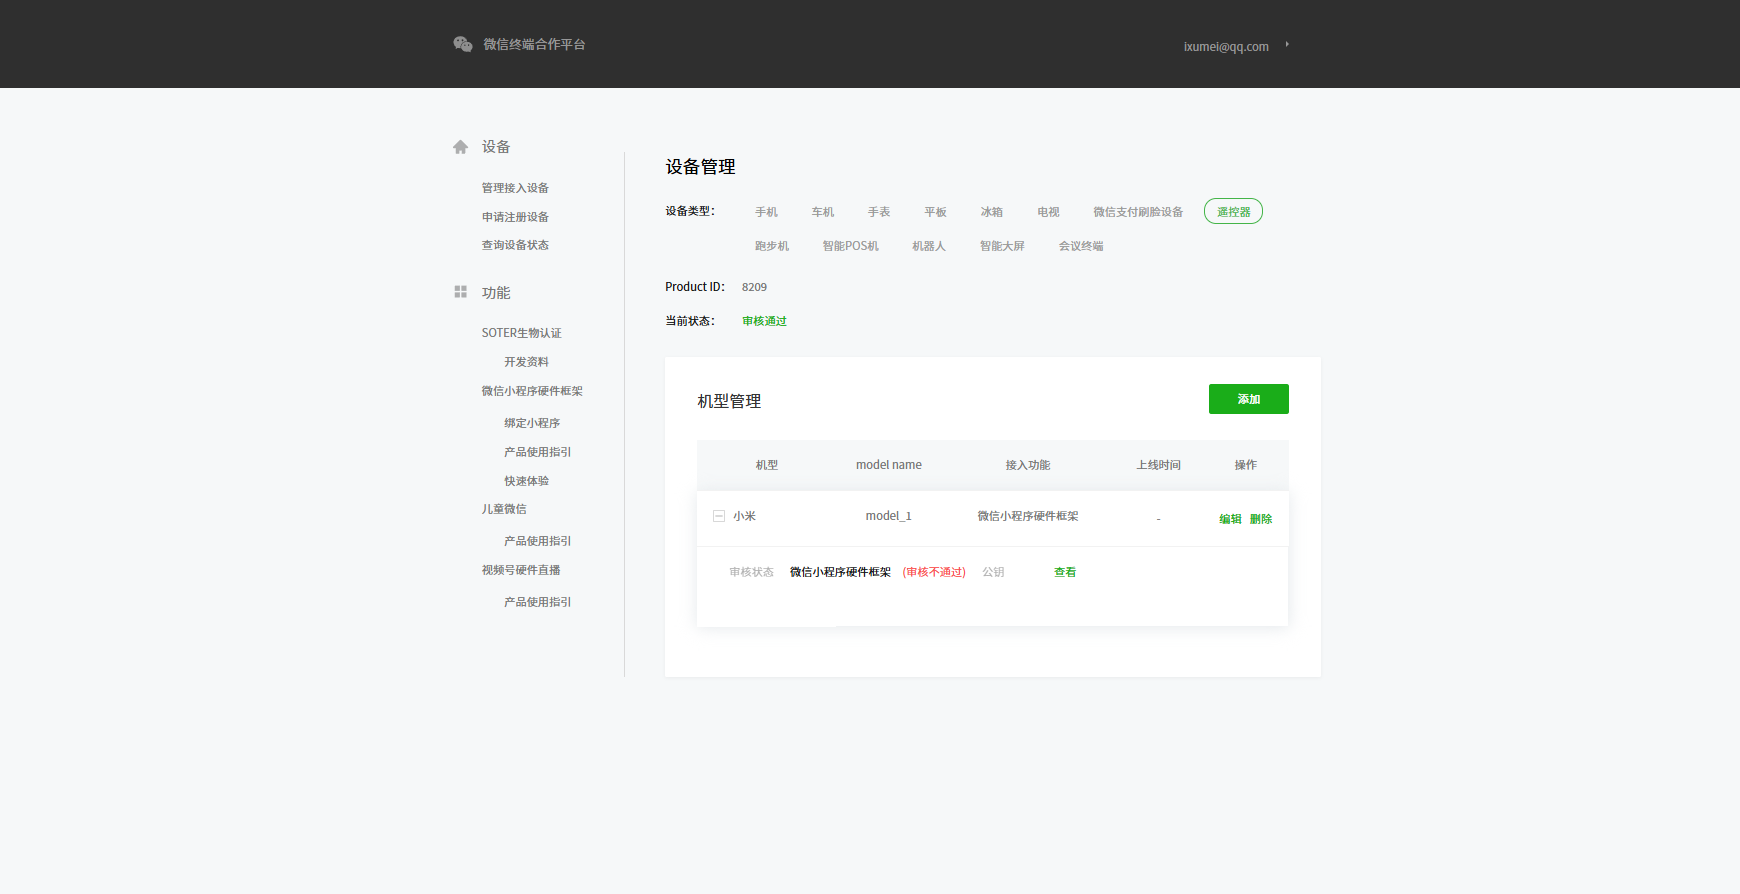The height and width of the screenshot is (894, 1740).
Task: Open the ixumei@qq.com account dropdown arrow
Action: click(1287, 44)
